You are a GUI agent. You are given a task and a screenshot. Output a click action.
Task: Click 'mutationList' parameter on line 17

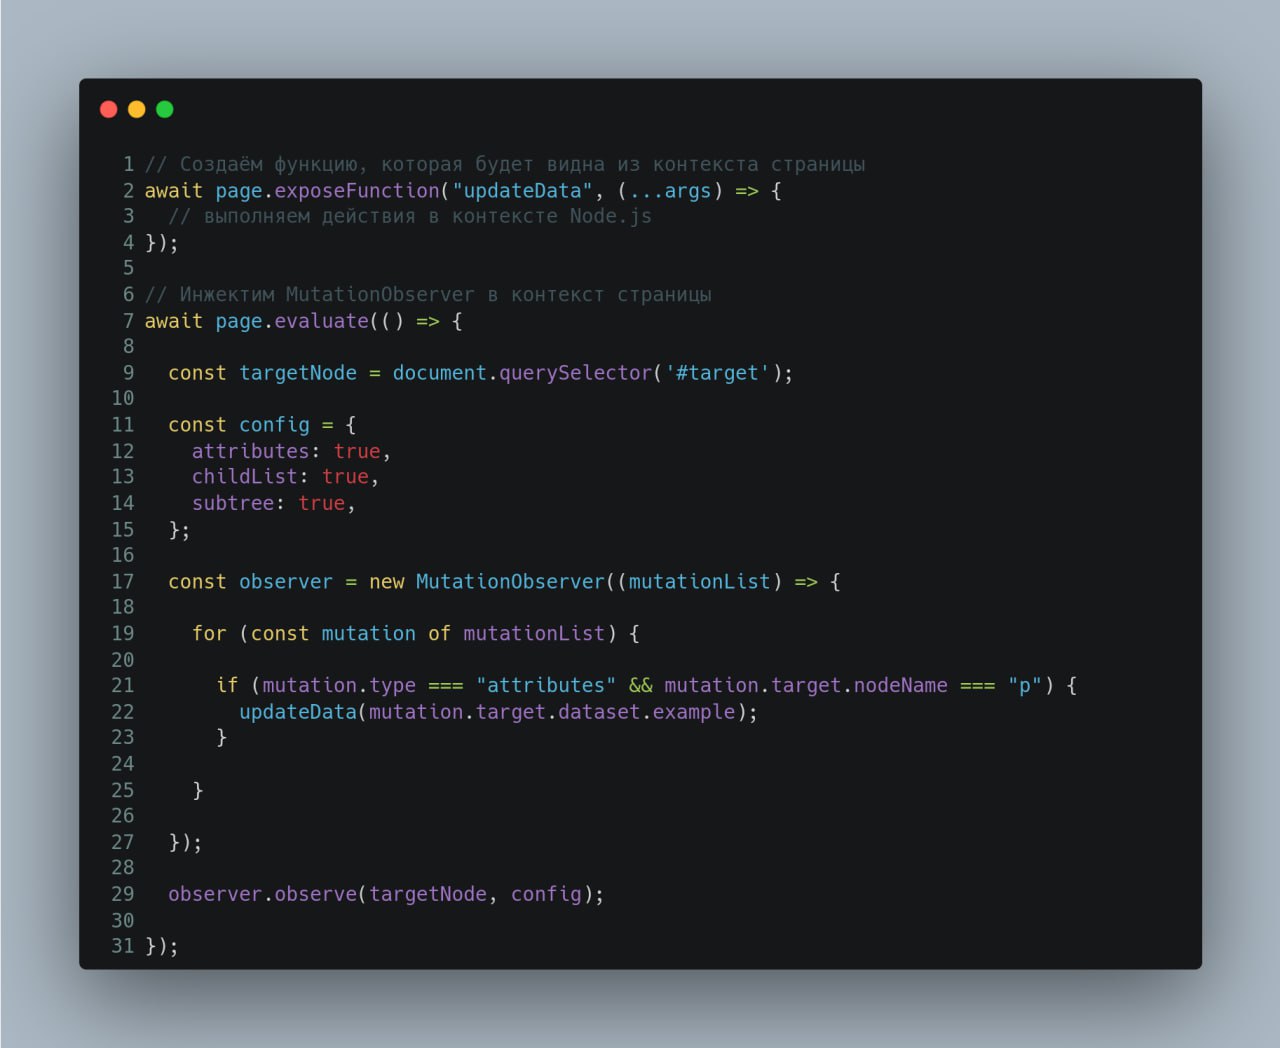point(699,581)
